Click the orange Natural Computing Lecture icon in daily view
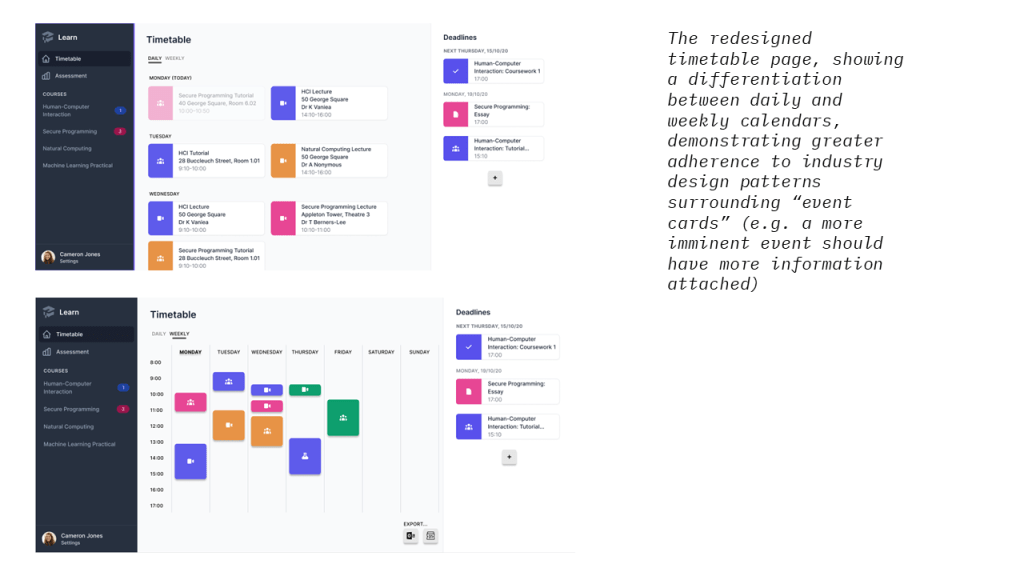Viewport: 1024px width, 576px height. [284, 161]
